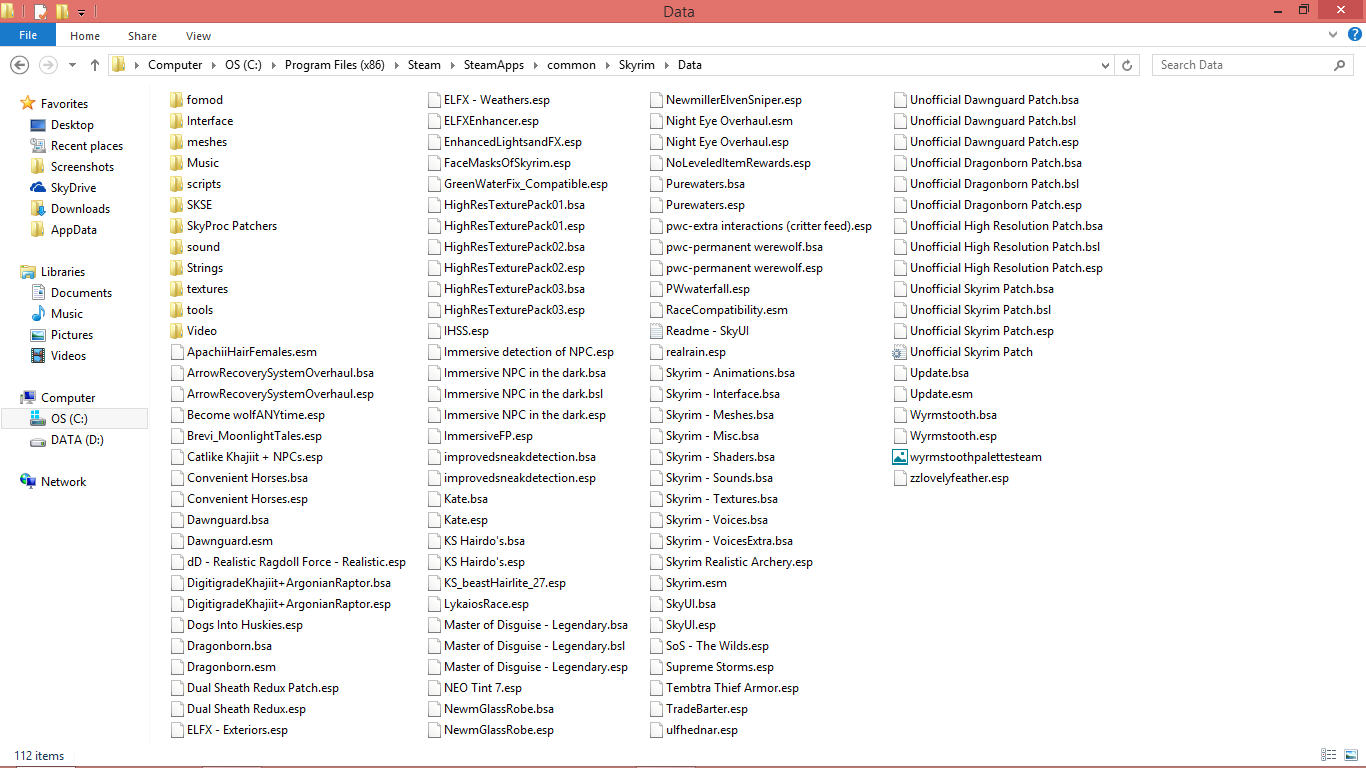The width and height of the screenshot is (1366, 768).
Task: Select Unofficial Dawnguard Patch.bsa file name
Action: [994, 100]
